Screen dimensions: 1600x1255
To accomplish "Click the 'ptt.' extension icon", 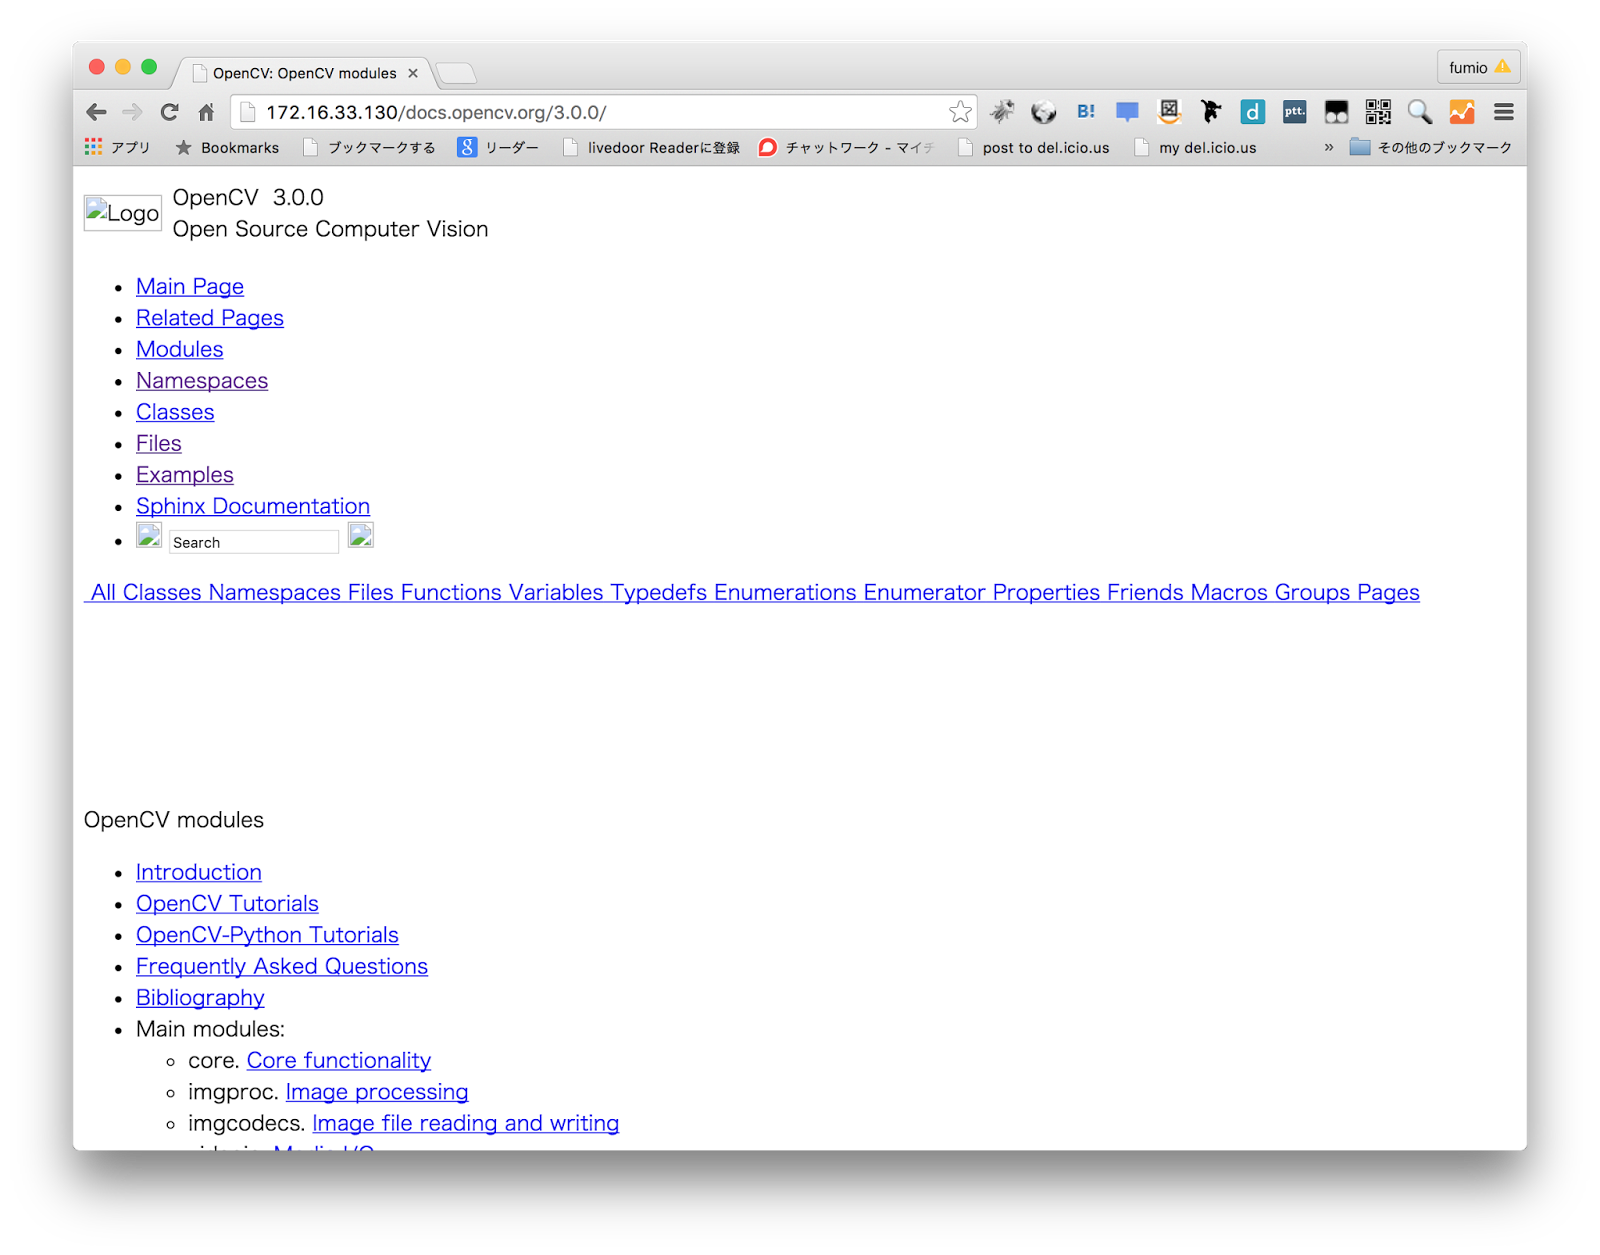I will tap(1294, 112).
